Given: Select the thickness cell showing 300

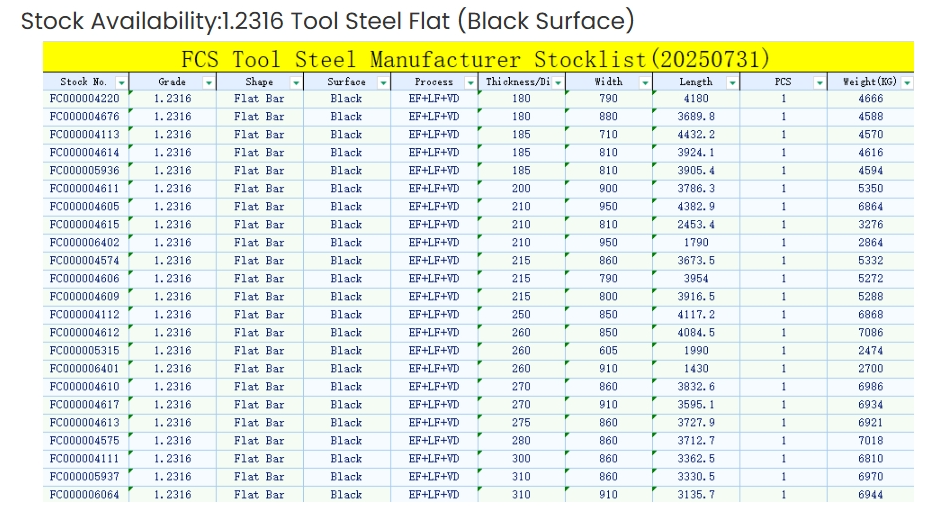Looking at the screenshot, I should tap(521, 459).
